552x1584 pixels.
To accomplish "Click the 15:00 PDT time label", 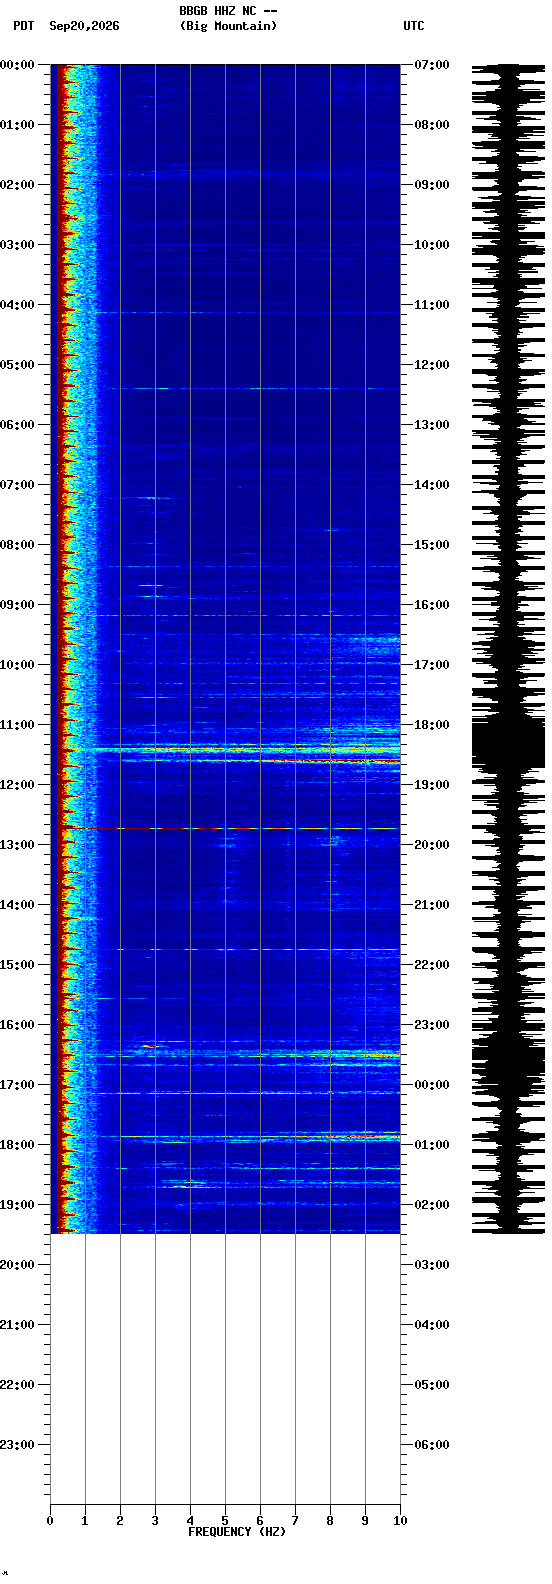I will 18,965.
